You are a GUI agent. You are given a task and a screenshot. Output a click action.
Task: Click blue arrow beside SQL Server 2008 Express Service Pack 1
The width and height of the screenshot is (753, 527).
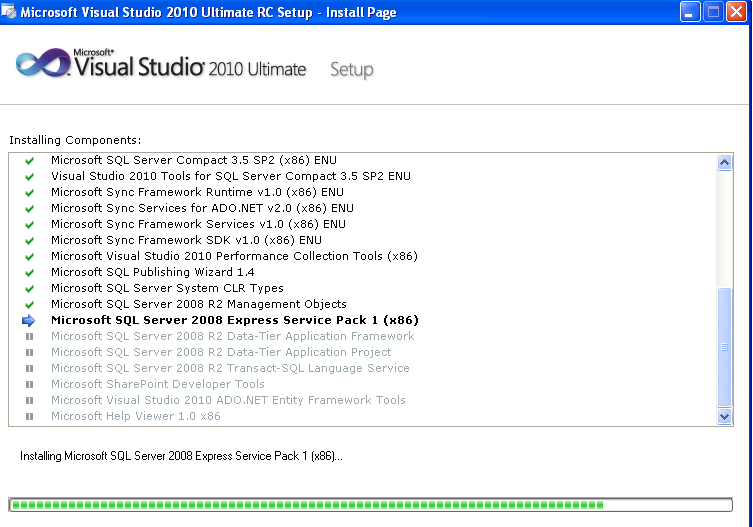pos(29,320)
